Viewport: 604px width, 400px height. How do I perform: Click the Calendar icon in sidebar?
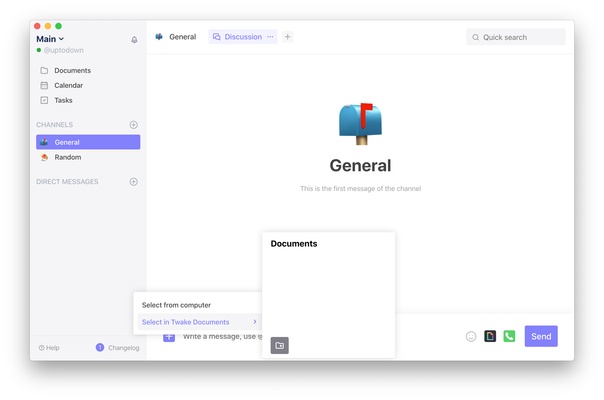(x=44, y=85)
